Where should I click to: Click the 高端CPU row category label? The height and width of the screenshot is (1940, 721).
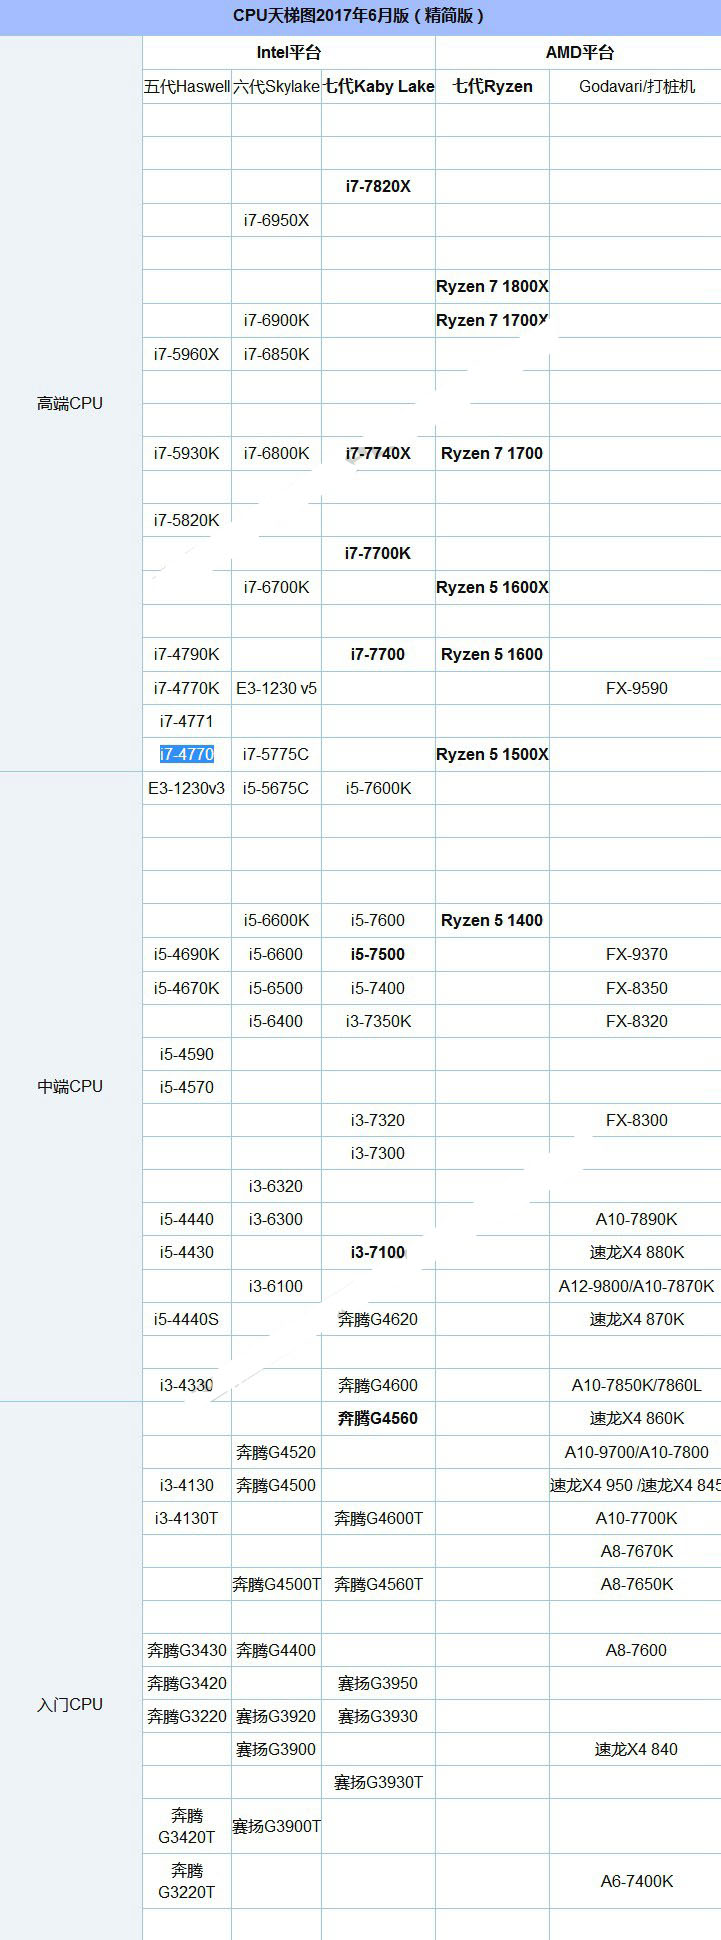pyautogui.click(x=70, y=403)
